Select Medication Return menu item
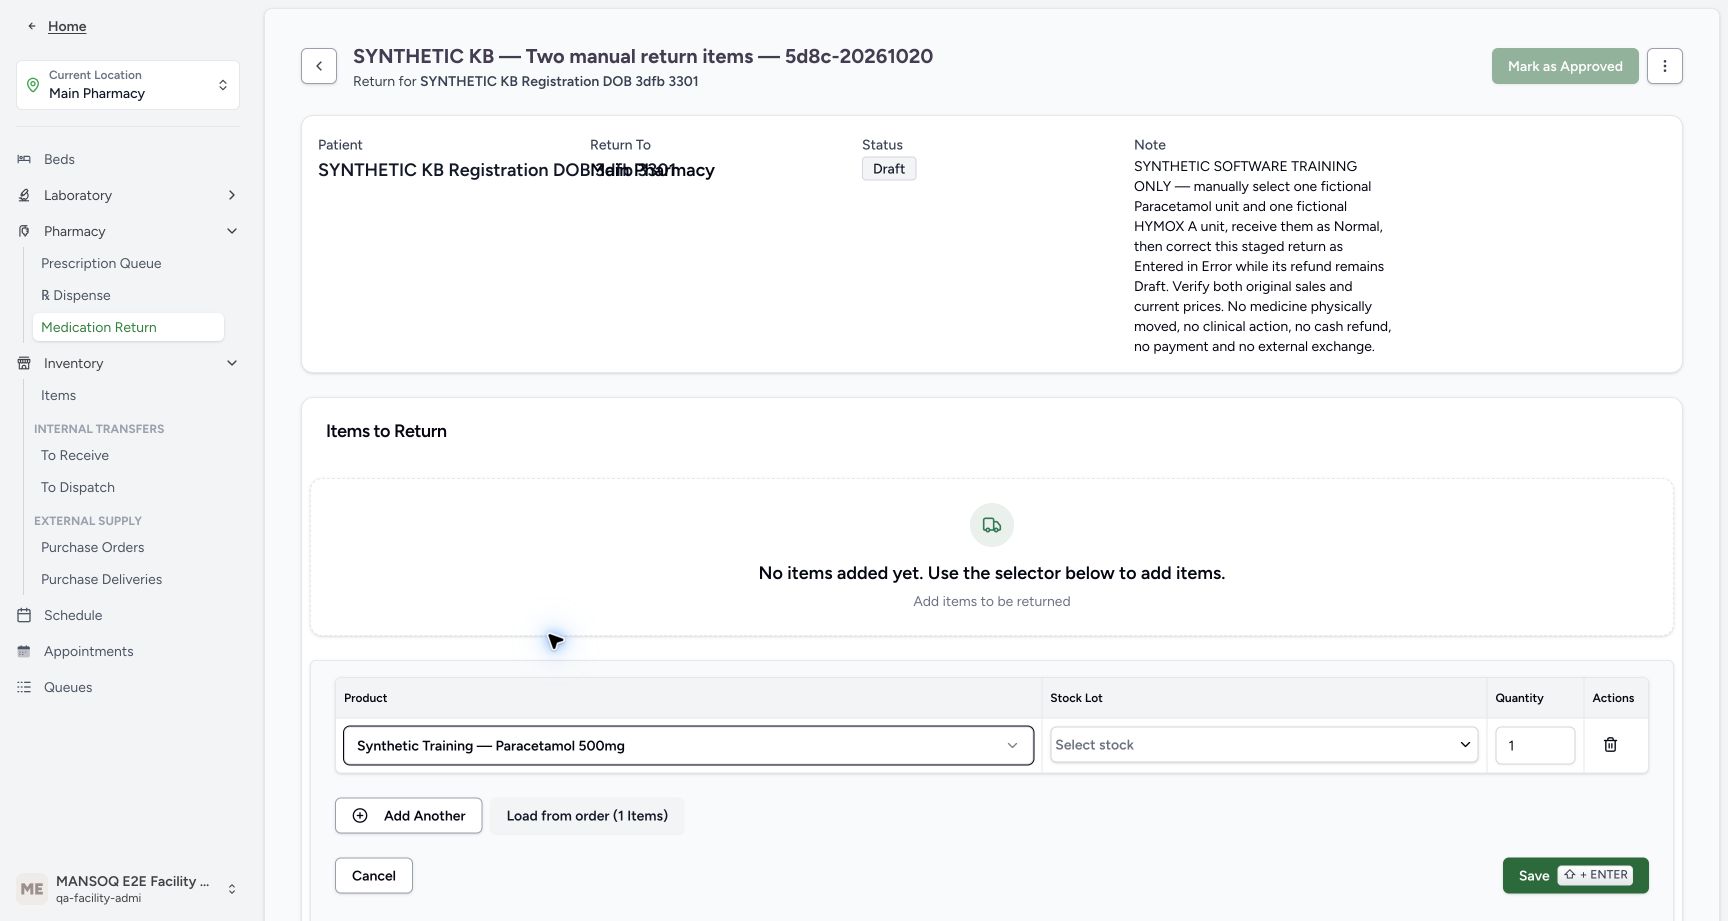1728x921 pixels. coord(128,327)
